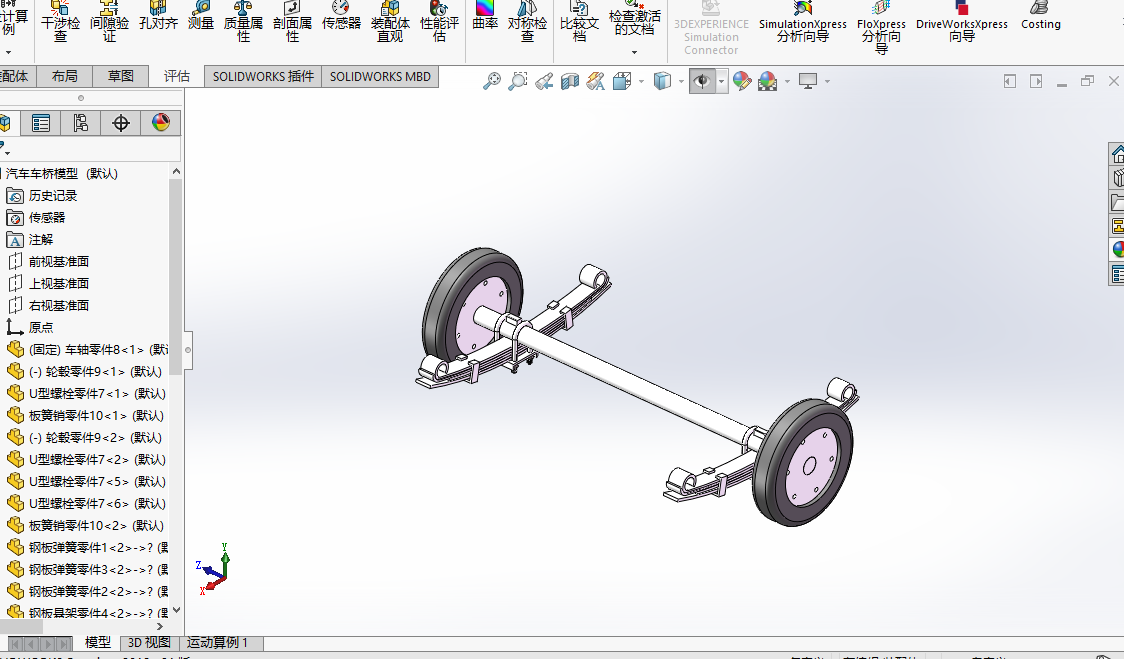
Task: Open the 间隙验证 clearance verification tool
Action: coord(109,22)
